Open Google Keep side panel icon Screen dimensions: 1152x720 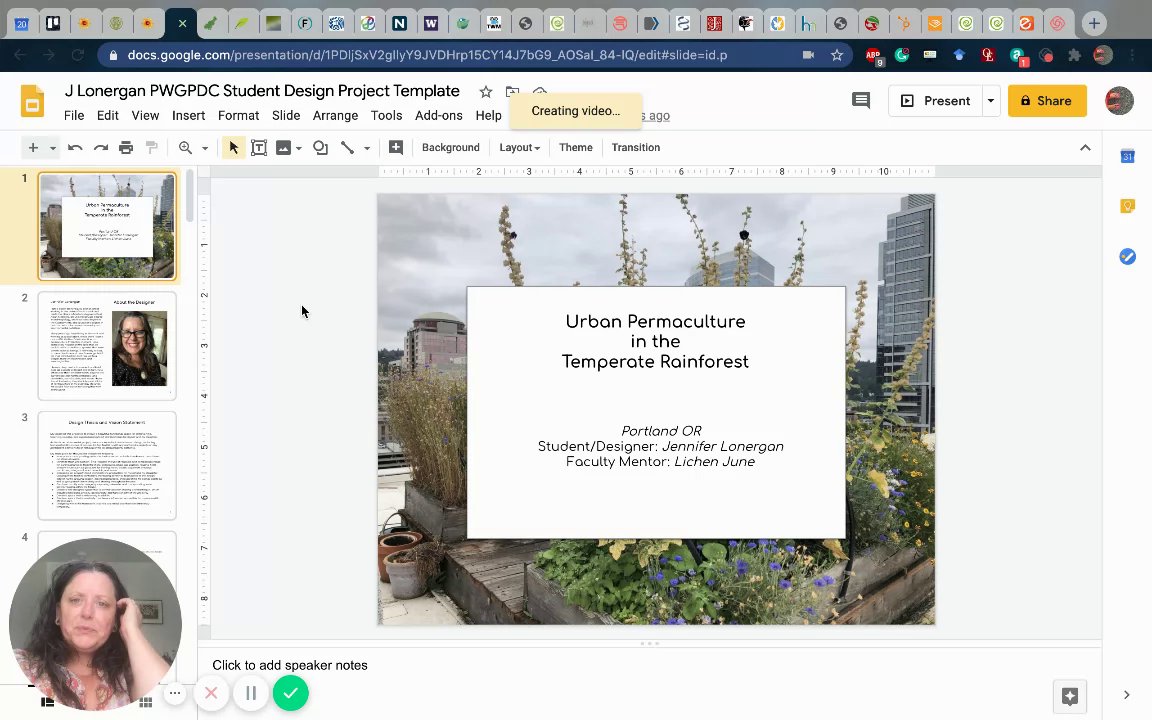[1127, 206]
